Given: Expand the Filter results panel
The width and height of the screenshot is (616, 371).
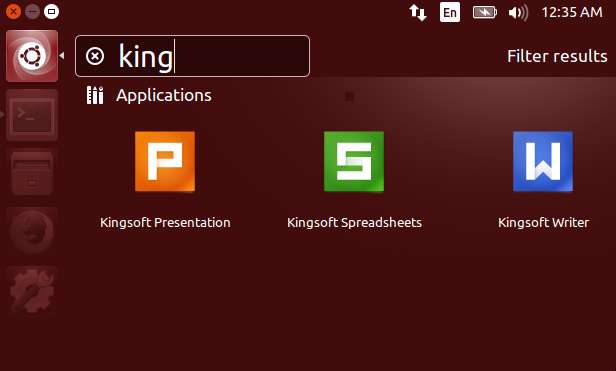Looking at the screenshot, I should [x=557, y=56].
